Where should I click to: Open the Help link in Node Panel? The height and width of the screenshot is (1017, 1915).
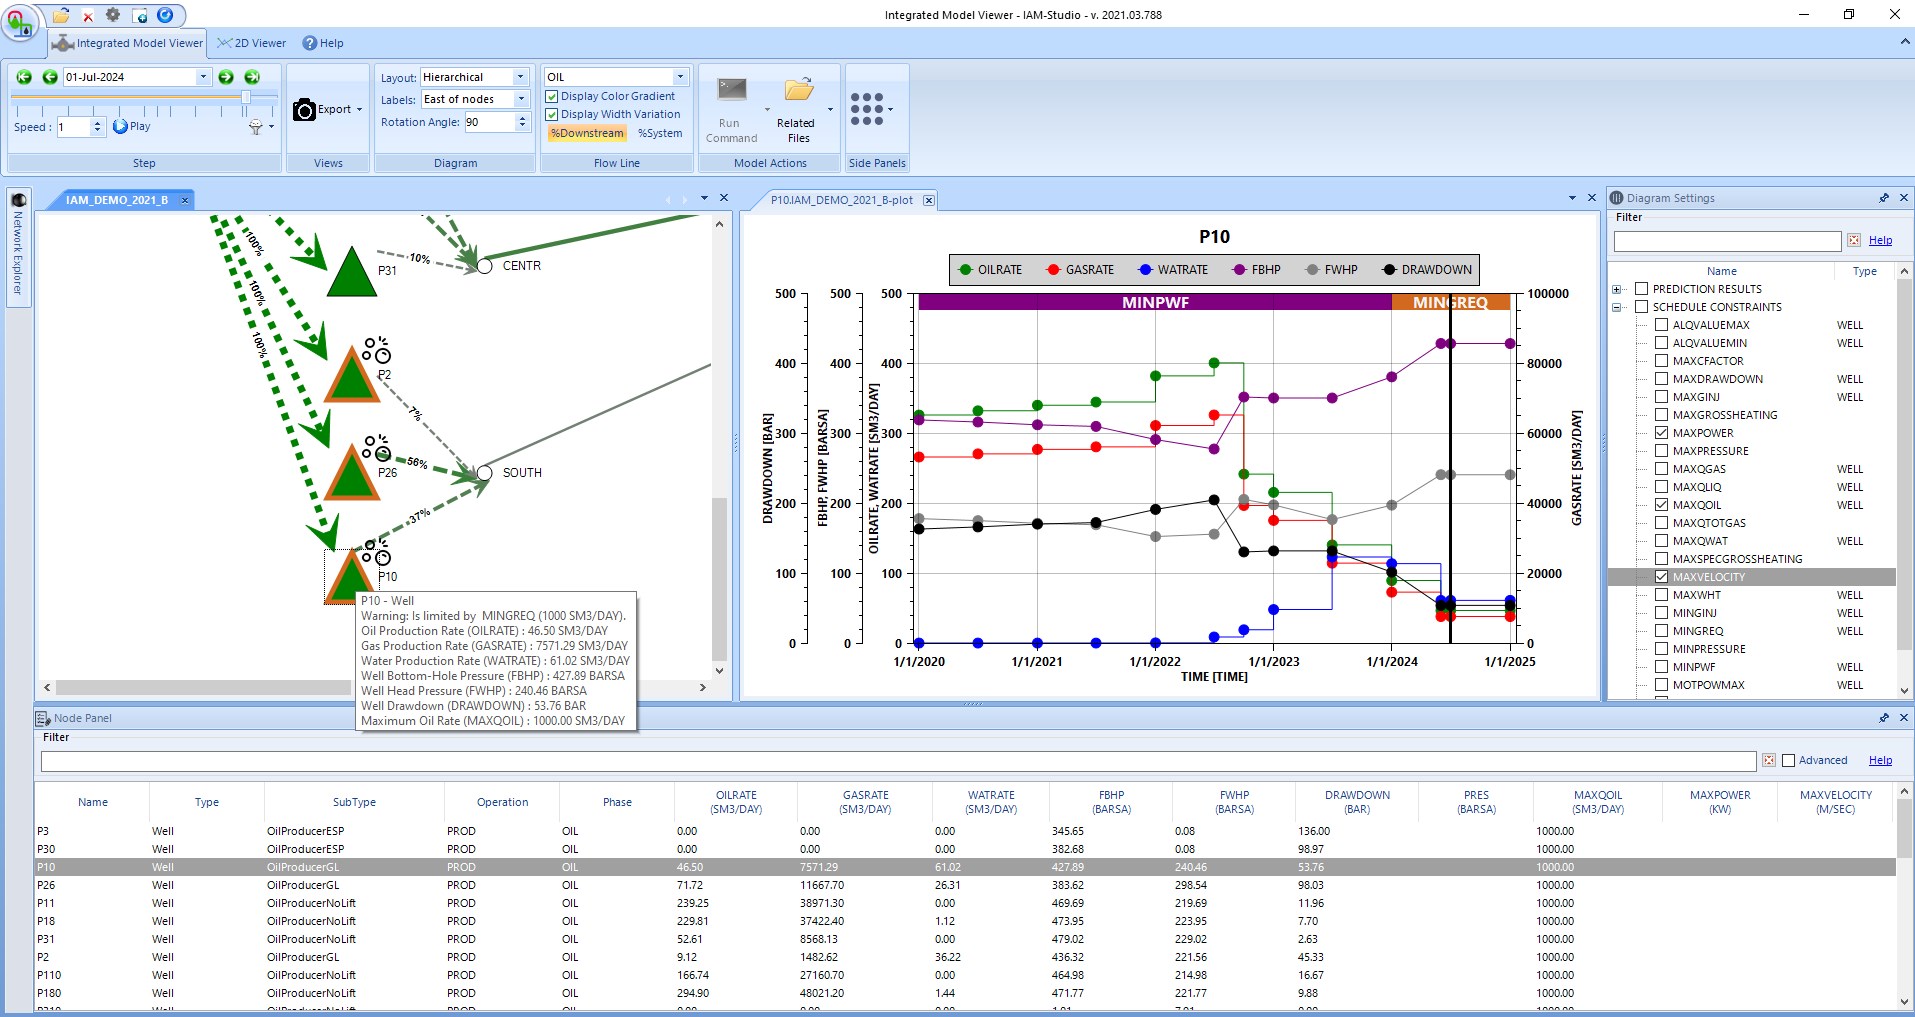1880,760
